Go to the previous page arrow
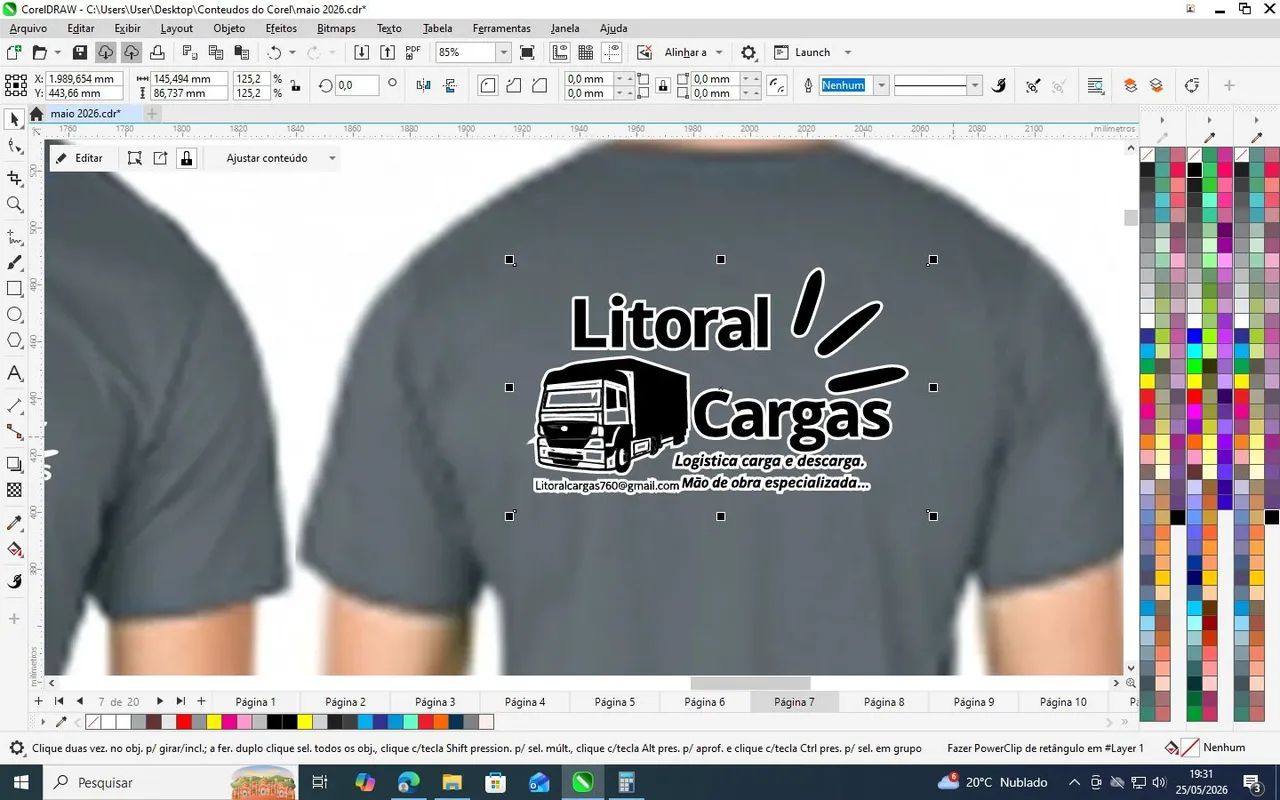 point(79,701)
